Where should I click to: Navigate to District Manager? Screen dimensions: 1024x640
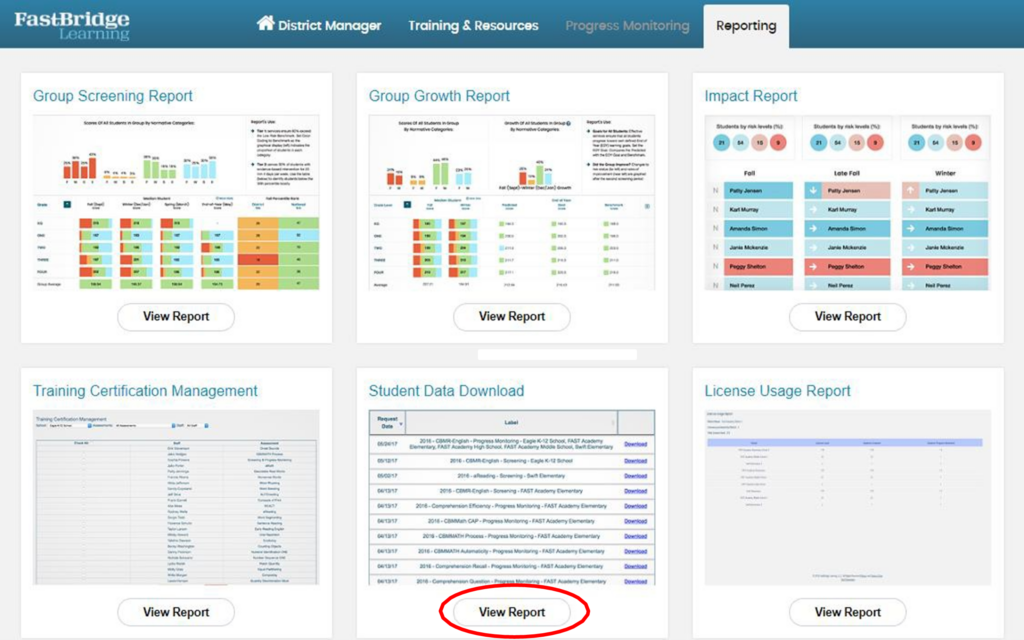click(326, 24)
